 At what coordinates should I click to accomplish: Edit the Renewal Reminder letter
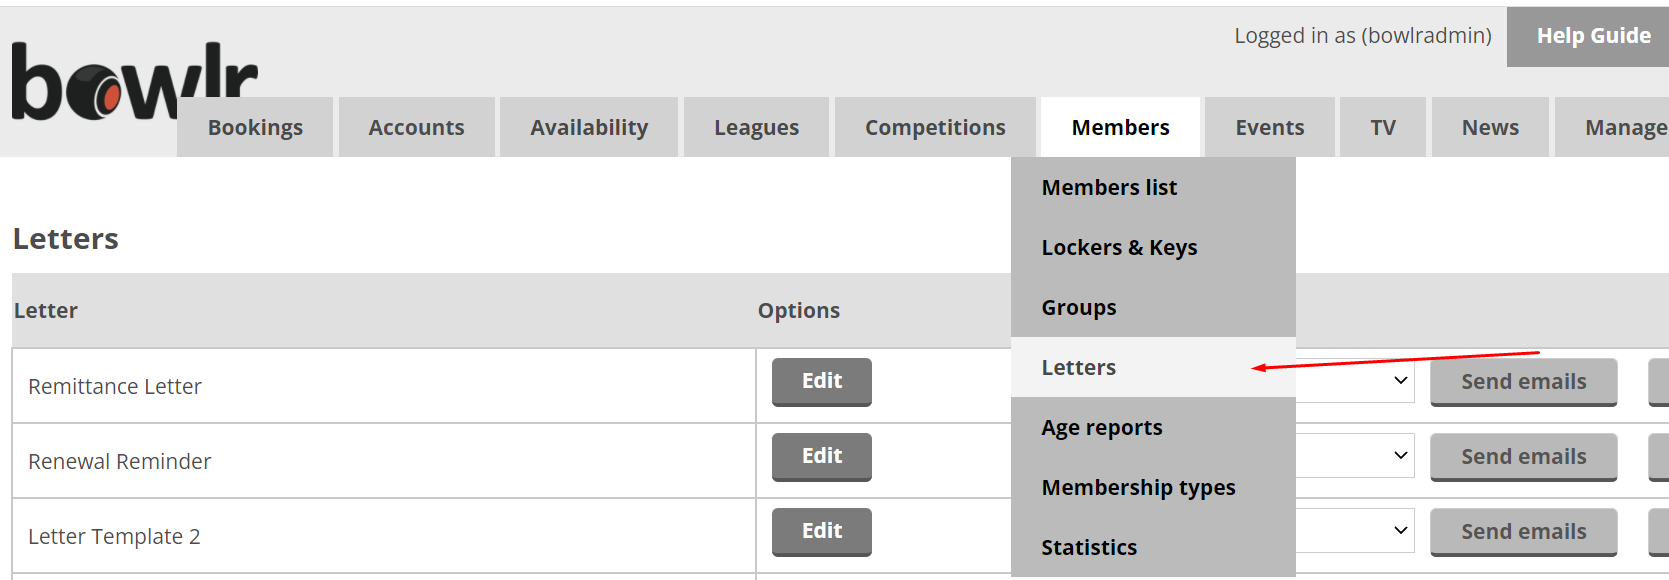click(821, 456)
